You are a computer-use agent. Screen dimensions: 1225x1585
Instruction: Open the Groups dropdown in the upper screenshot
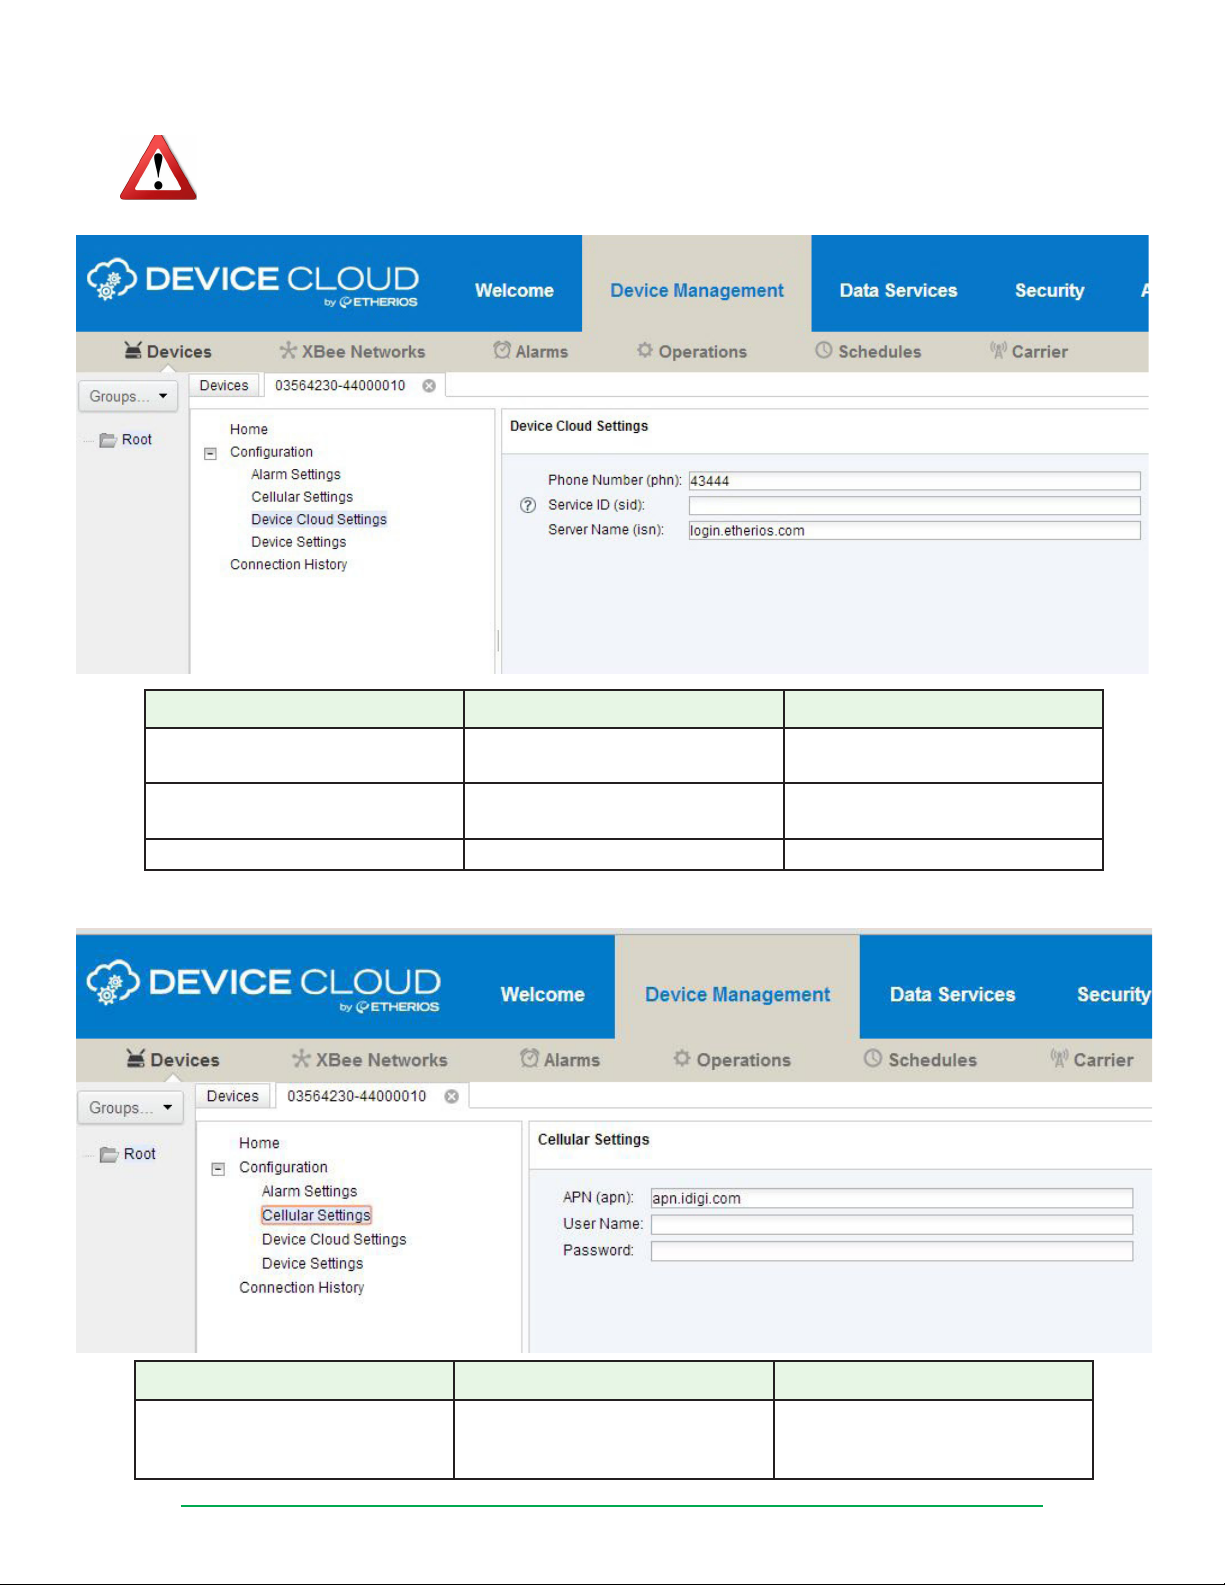(128, 396)
